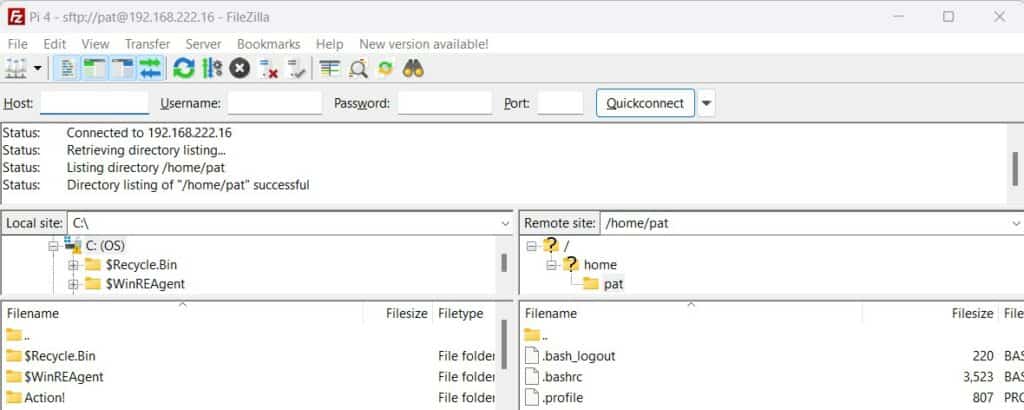
Task: Select the remote root / folder
Action: pyautogui.click(x=566, y=245)
